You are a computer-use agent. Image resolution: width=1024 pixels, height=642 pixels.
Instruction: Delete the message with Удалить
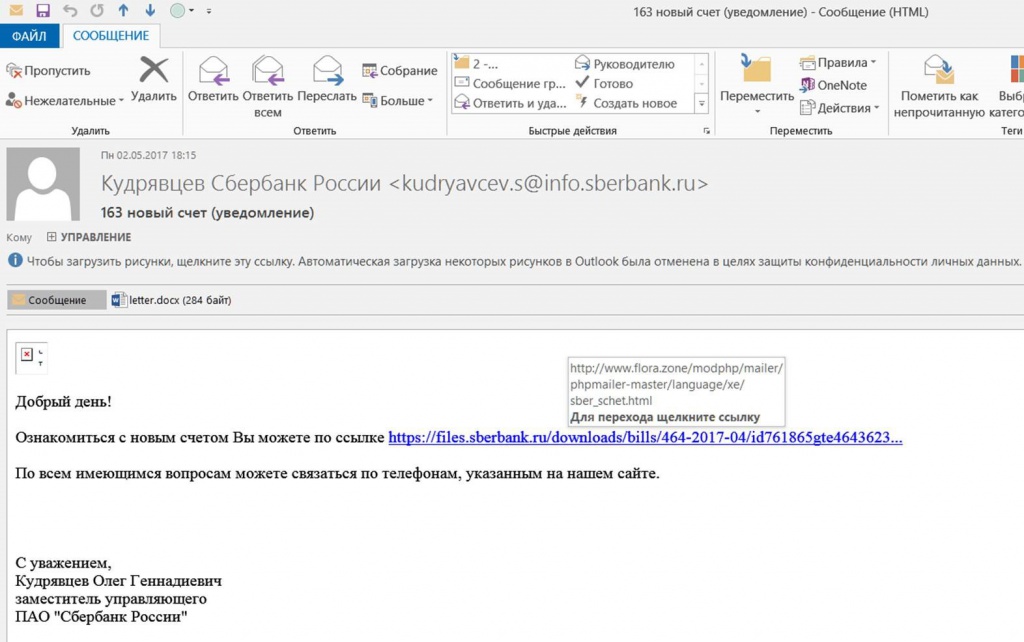tap(153, 80)
